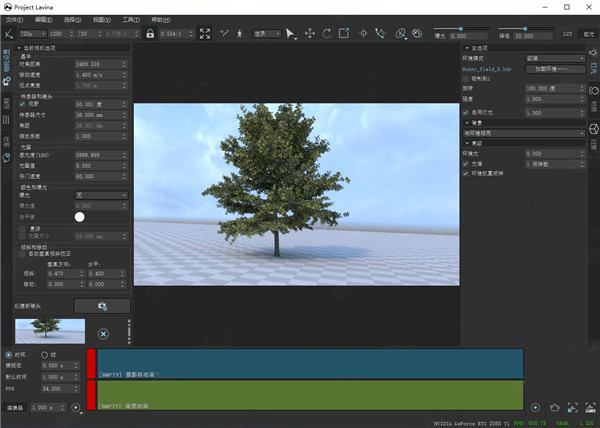The height and width of the screenshot is (428, 600).
Task: Select the 时间 radio button
Action: point(9,355)
